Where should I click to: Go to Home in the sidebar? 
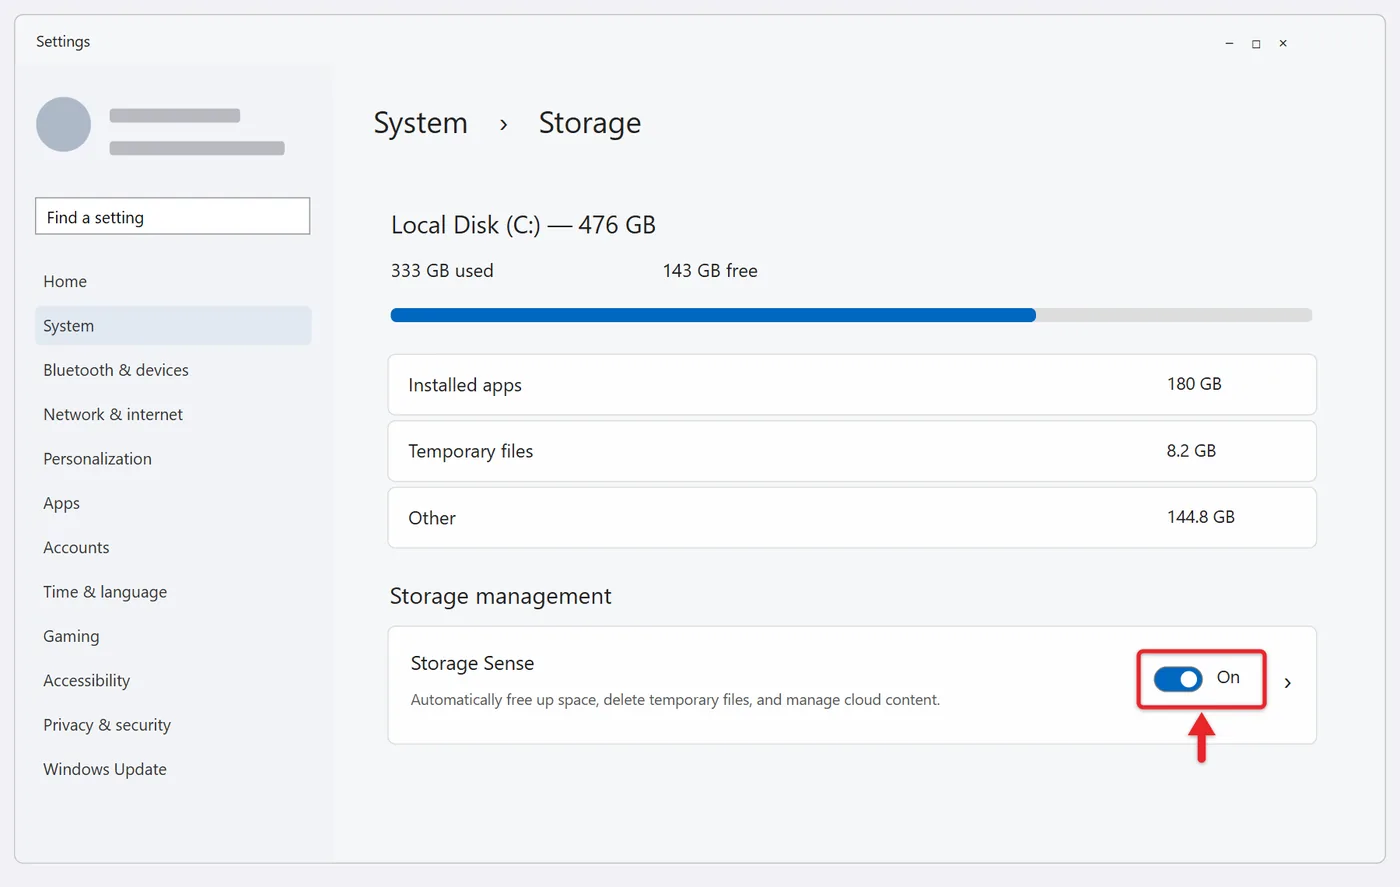click(65, 281)
